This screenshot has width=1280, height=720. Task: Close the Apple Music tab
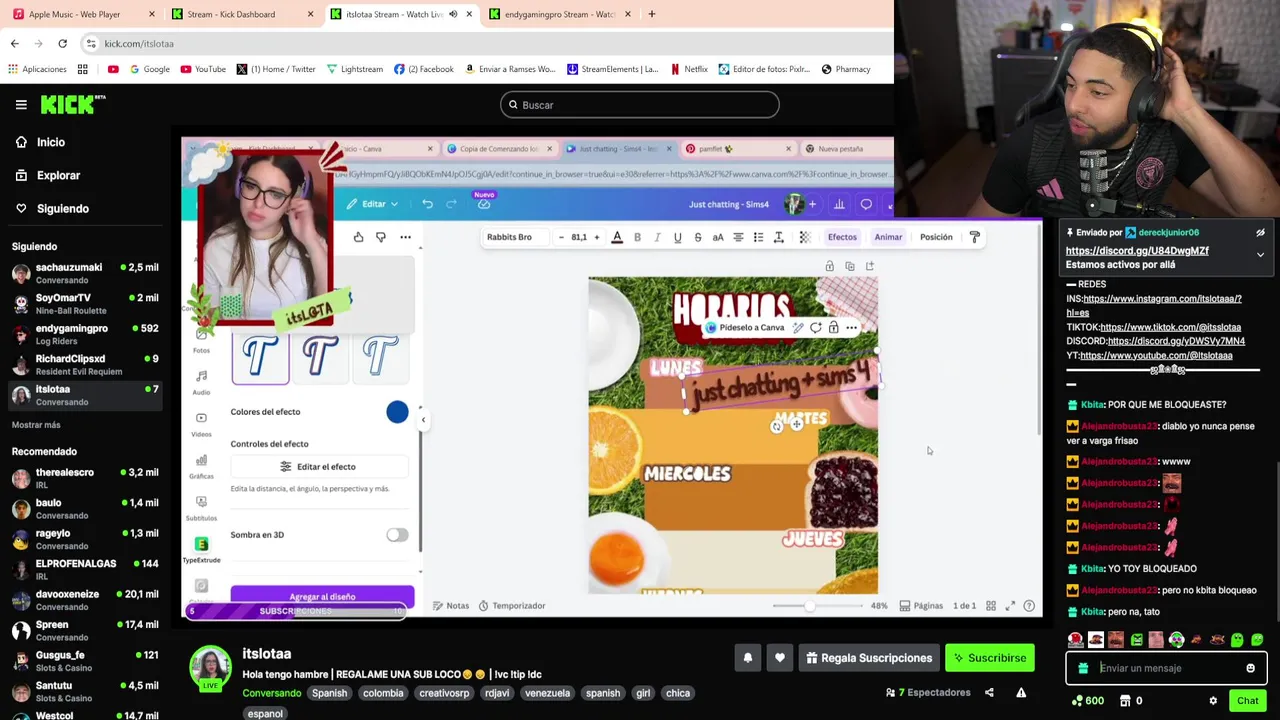[x=151, y=14]
